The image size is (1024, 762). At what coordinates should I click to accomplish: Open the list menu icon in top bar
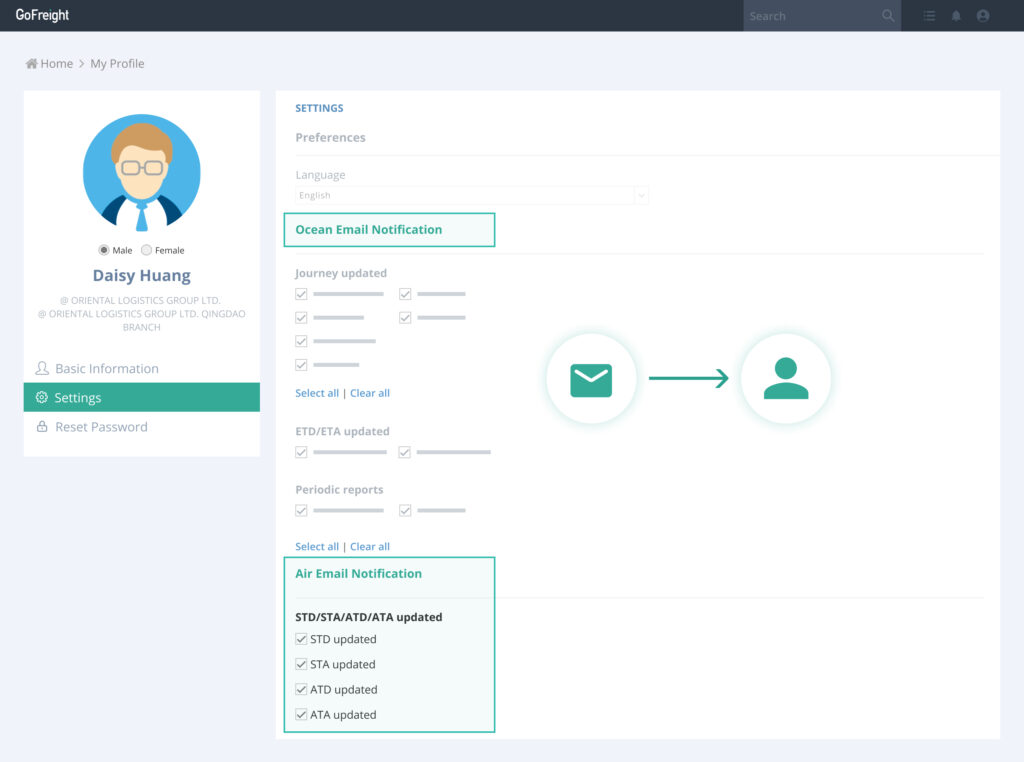pos(929,16)
